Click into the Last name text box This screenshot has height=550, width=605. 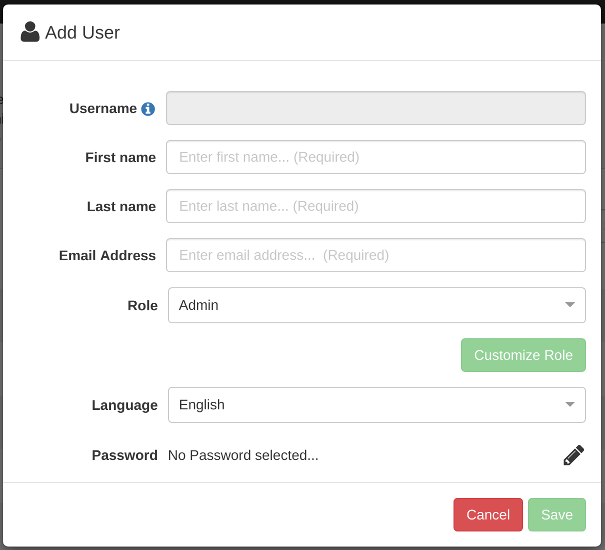pyautogui.click(x=375, y=206)
